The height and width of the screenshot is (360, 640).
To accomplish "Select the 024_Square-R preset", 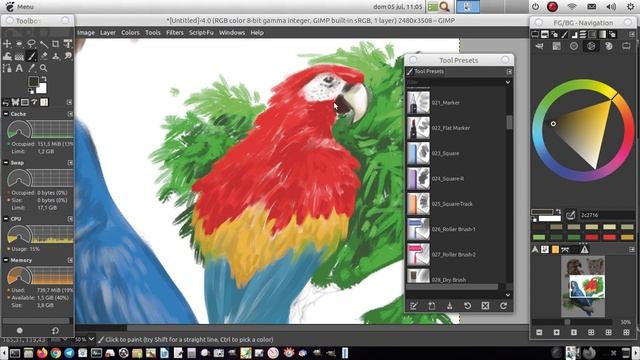I will tap(456, 178).
